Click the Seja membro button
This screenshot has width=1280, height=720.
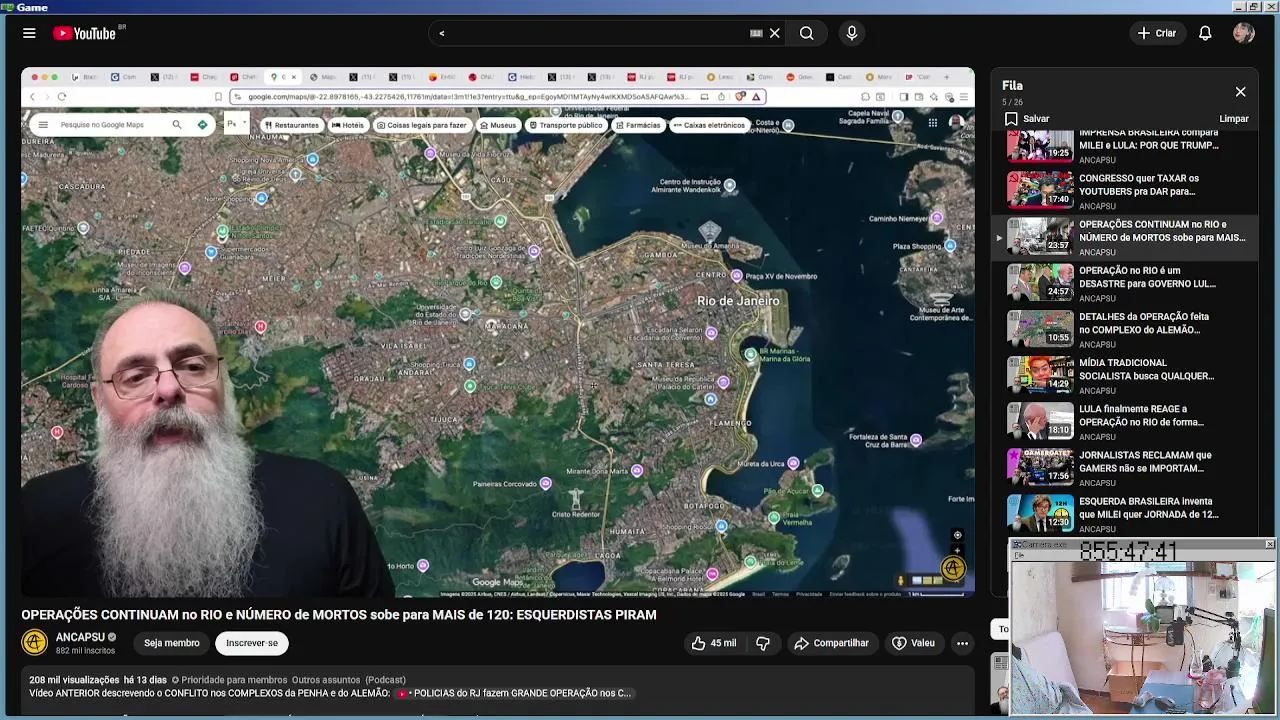171,643
